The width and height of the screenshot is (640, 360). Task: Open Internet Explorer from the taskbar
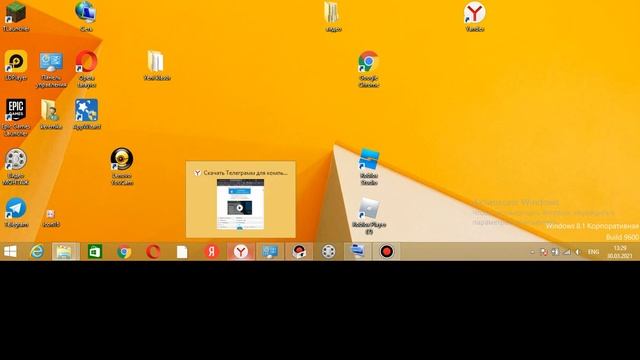click(x=37, y=251)
